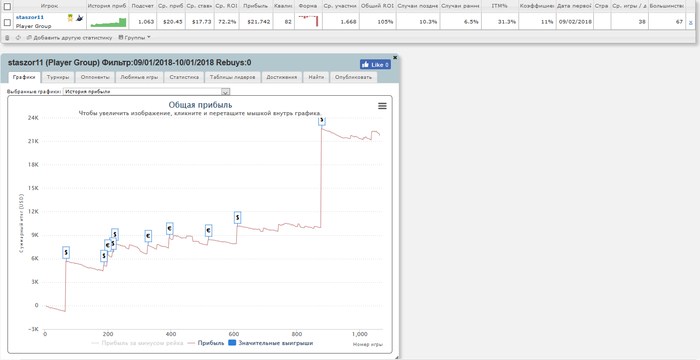Close the staszor11 chart popup
This screenshot has height=360, width=700.
[x=395, y=57]
